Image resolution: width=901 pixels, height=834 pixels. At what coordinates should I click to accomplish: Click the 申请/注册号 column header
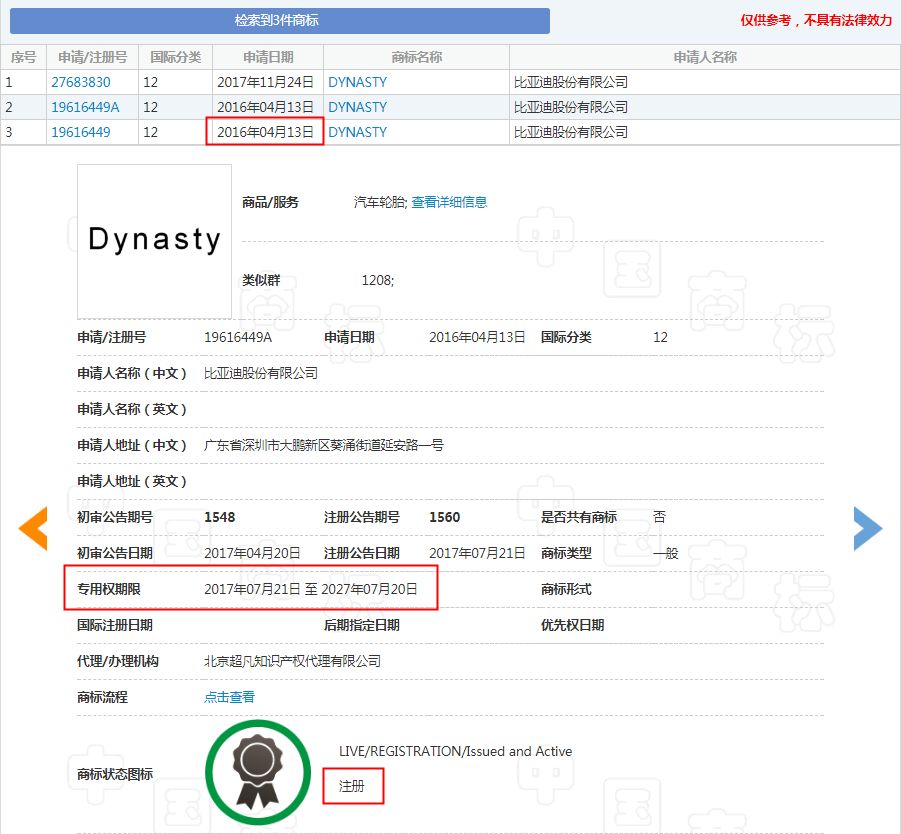(93, 57)
